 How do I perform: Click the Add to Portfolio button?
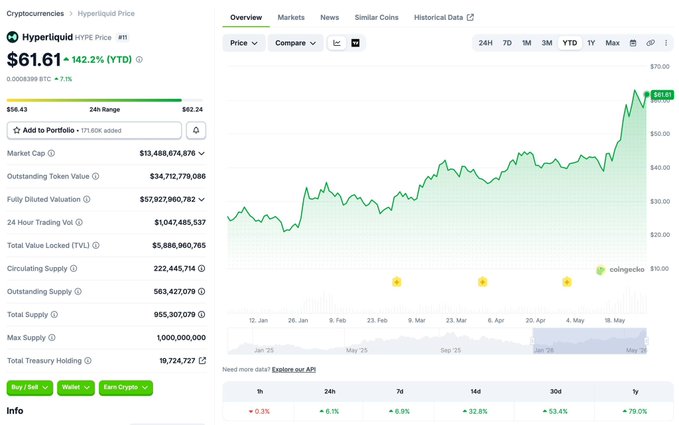point(94,130)
